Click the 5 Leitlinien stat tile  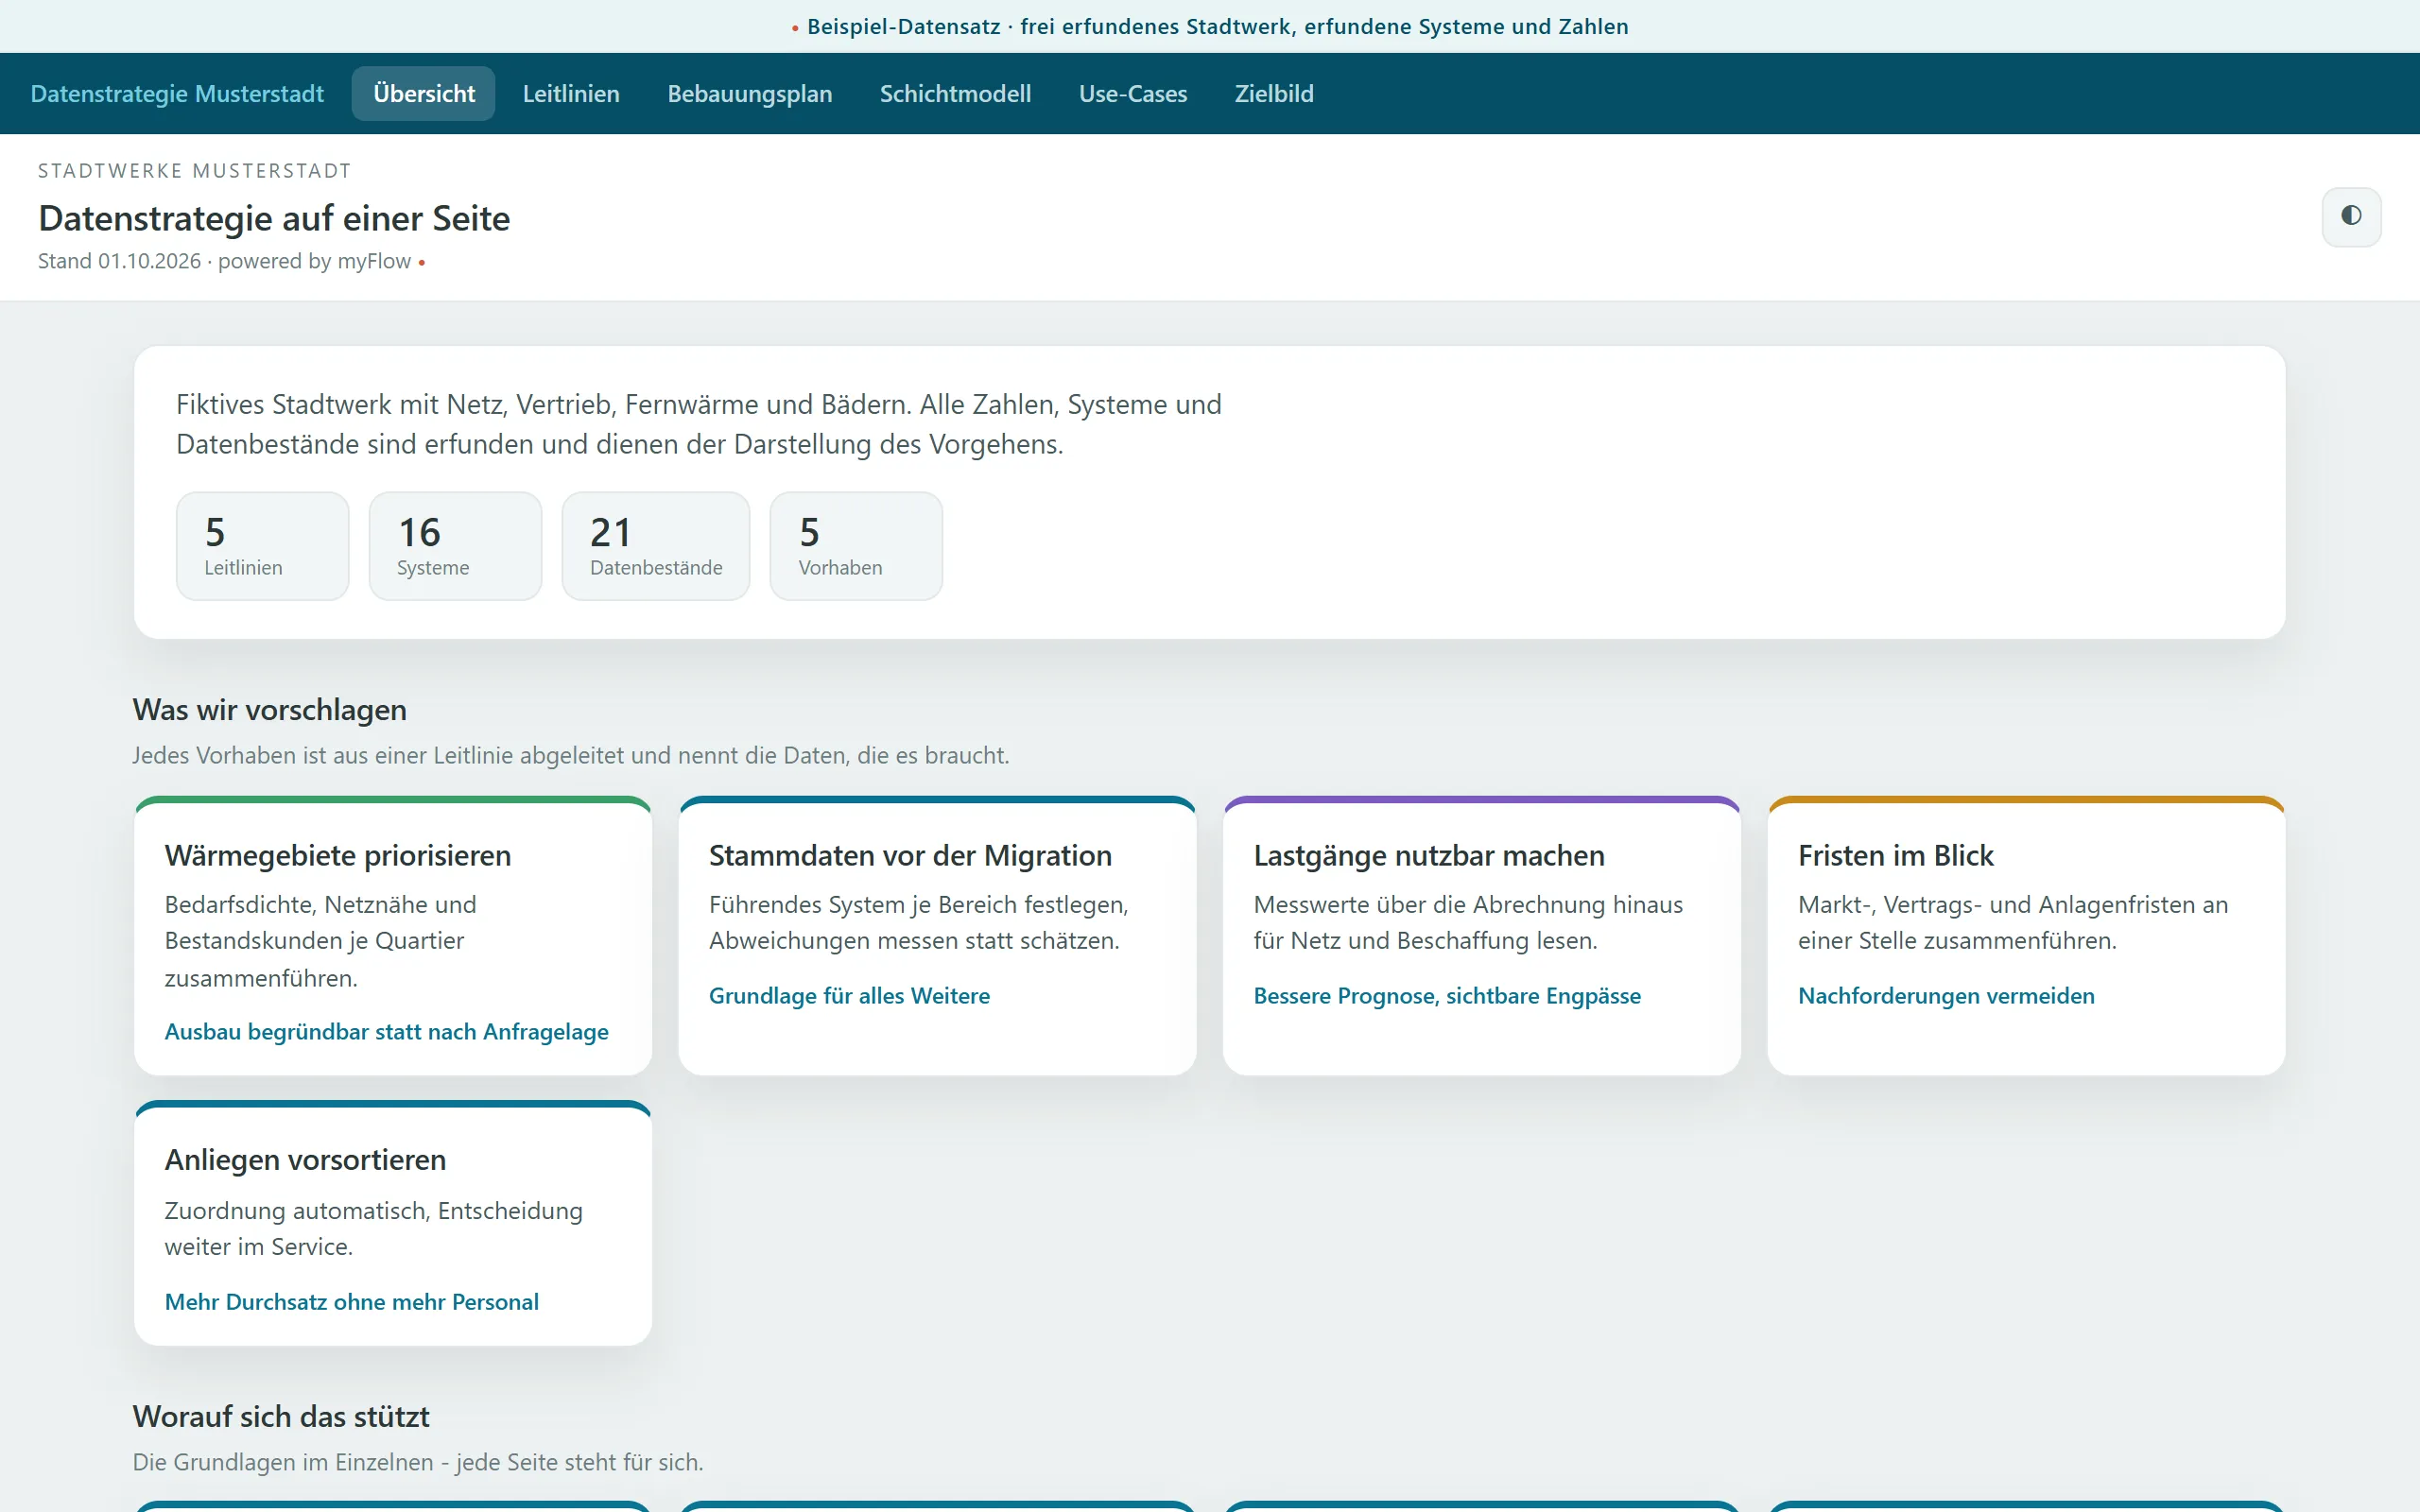[263, 546]
